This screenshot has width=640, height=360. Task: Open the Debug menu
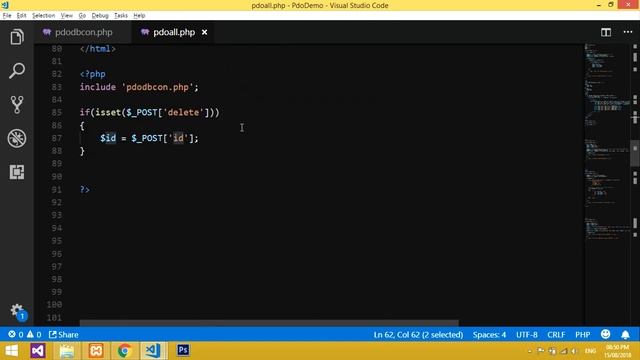coord(100,16)
